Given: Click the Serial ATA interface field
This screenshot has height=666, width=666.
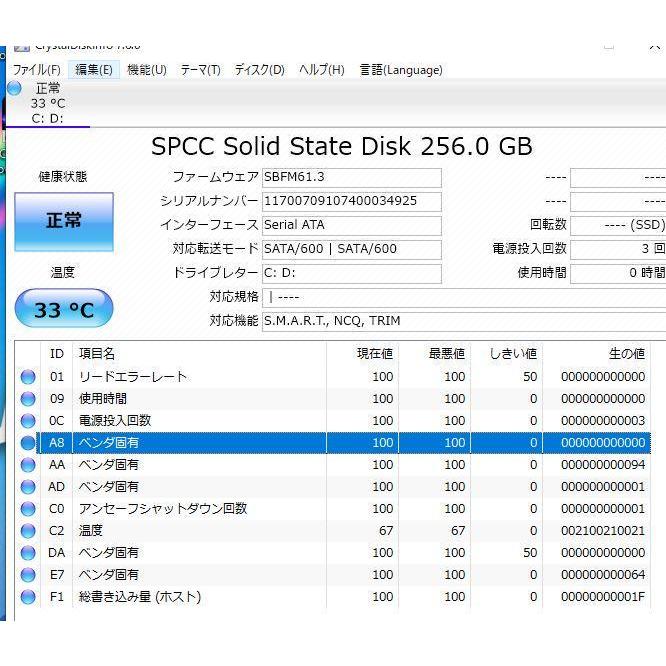Looking at the screenshot, I should point(352,226).
